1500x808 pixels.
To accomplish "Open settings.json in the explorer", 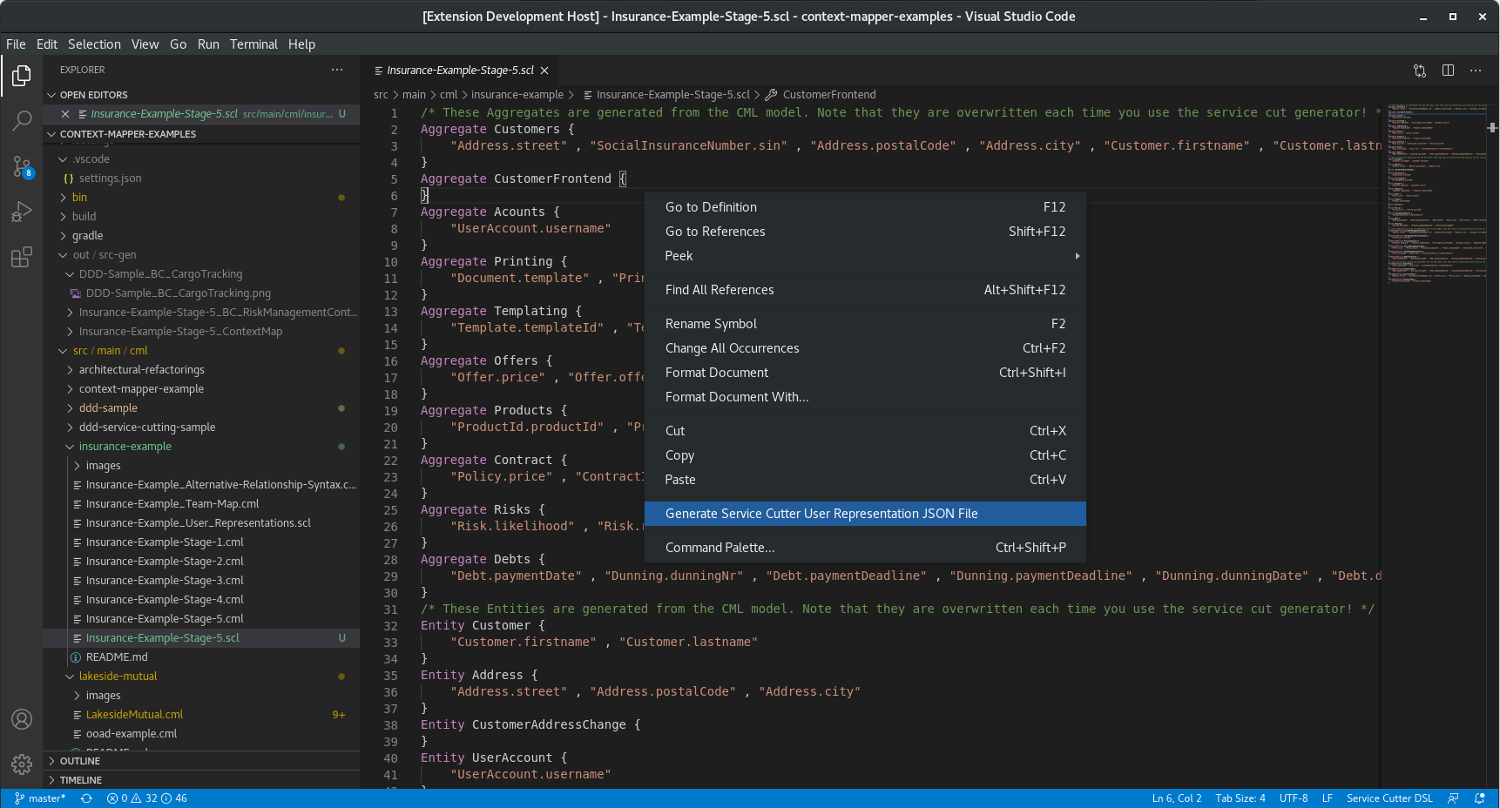I will [110, 178].
